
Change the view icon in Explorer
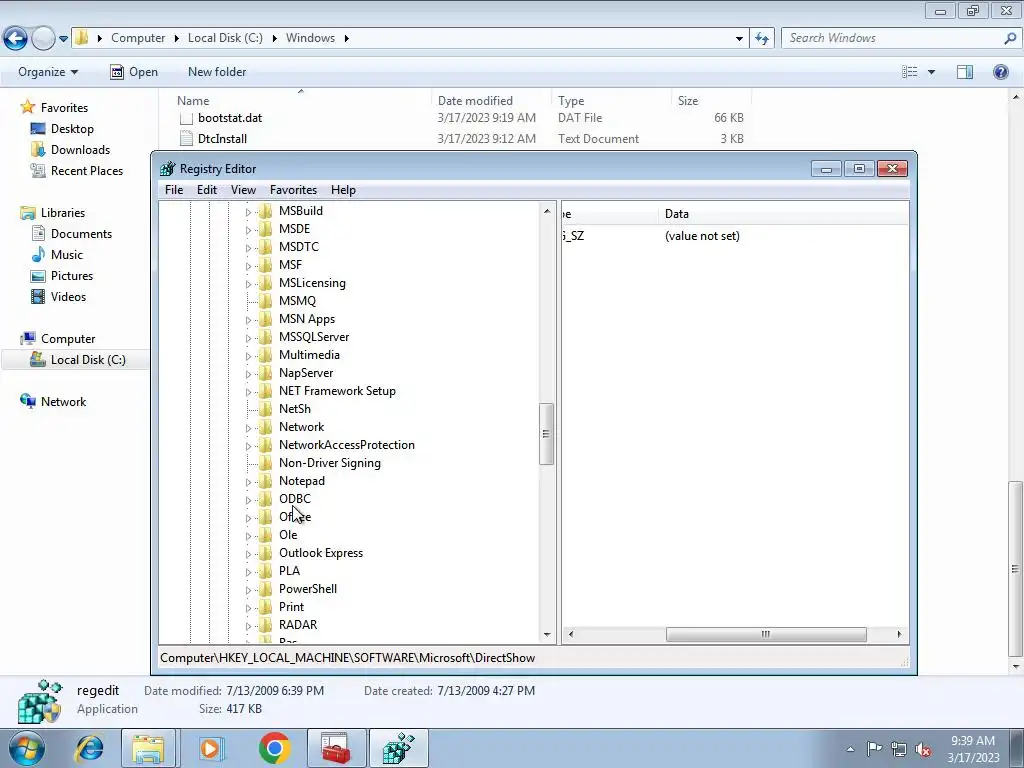pyautogui.click(x=910, y=72)
